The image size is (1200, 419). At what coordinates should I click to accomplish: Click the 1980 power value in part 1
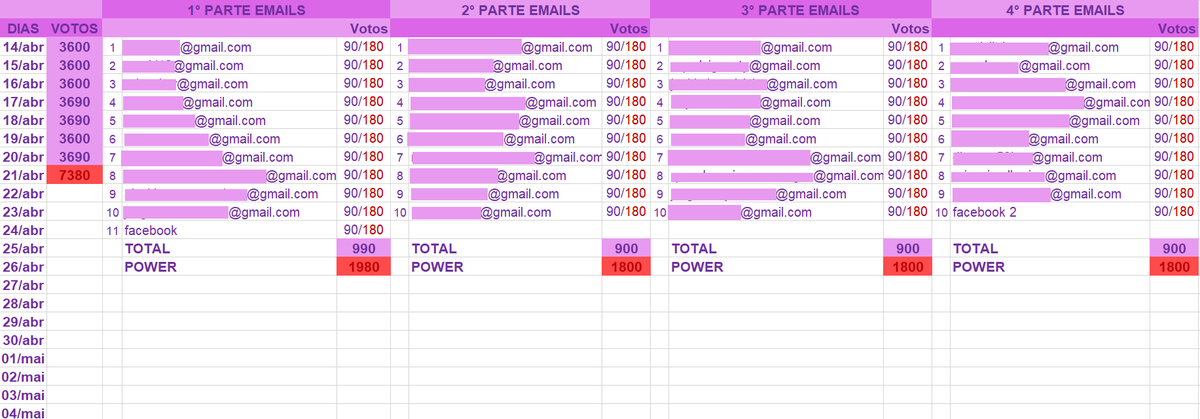363,267
